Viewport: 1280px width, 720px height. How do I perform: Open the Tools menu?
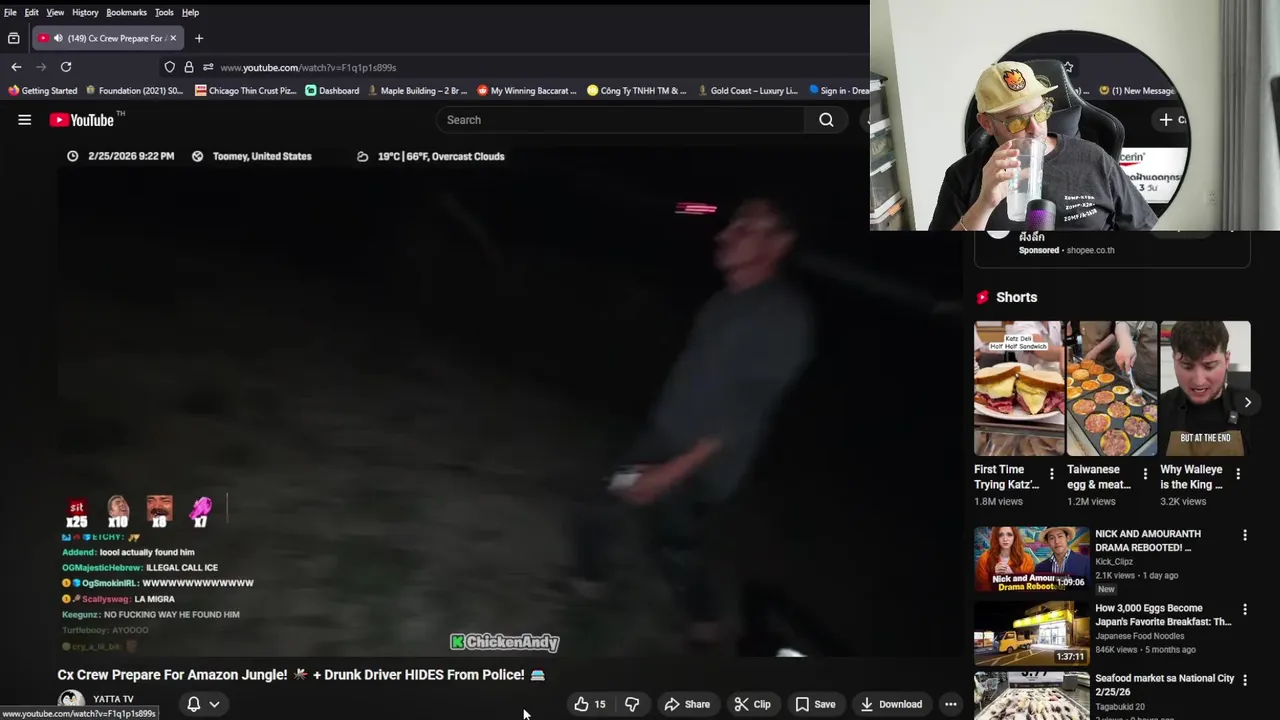click(164, 12)
